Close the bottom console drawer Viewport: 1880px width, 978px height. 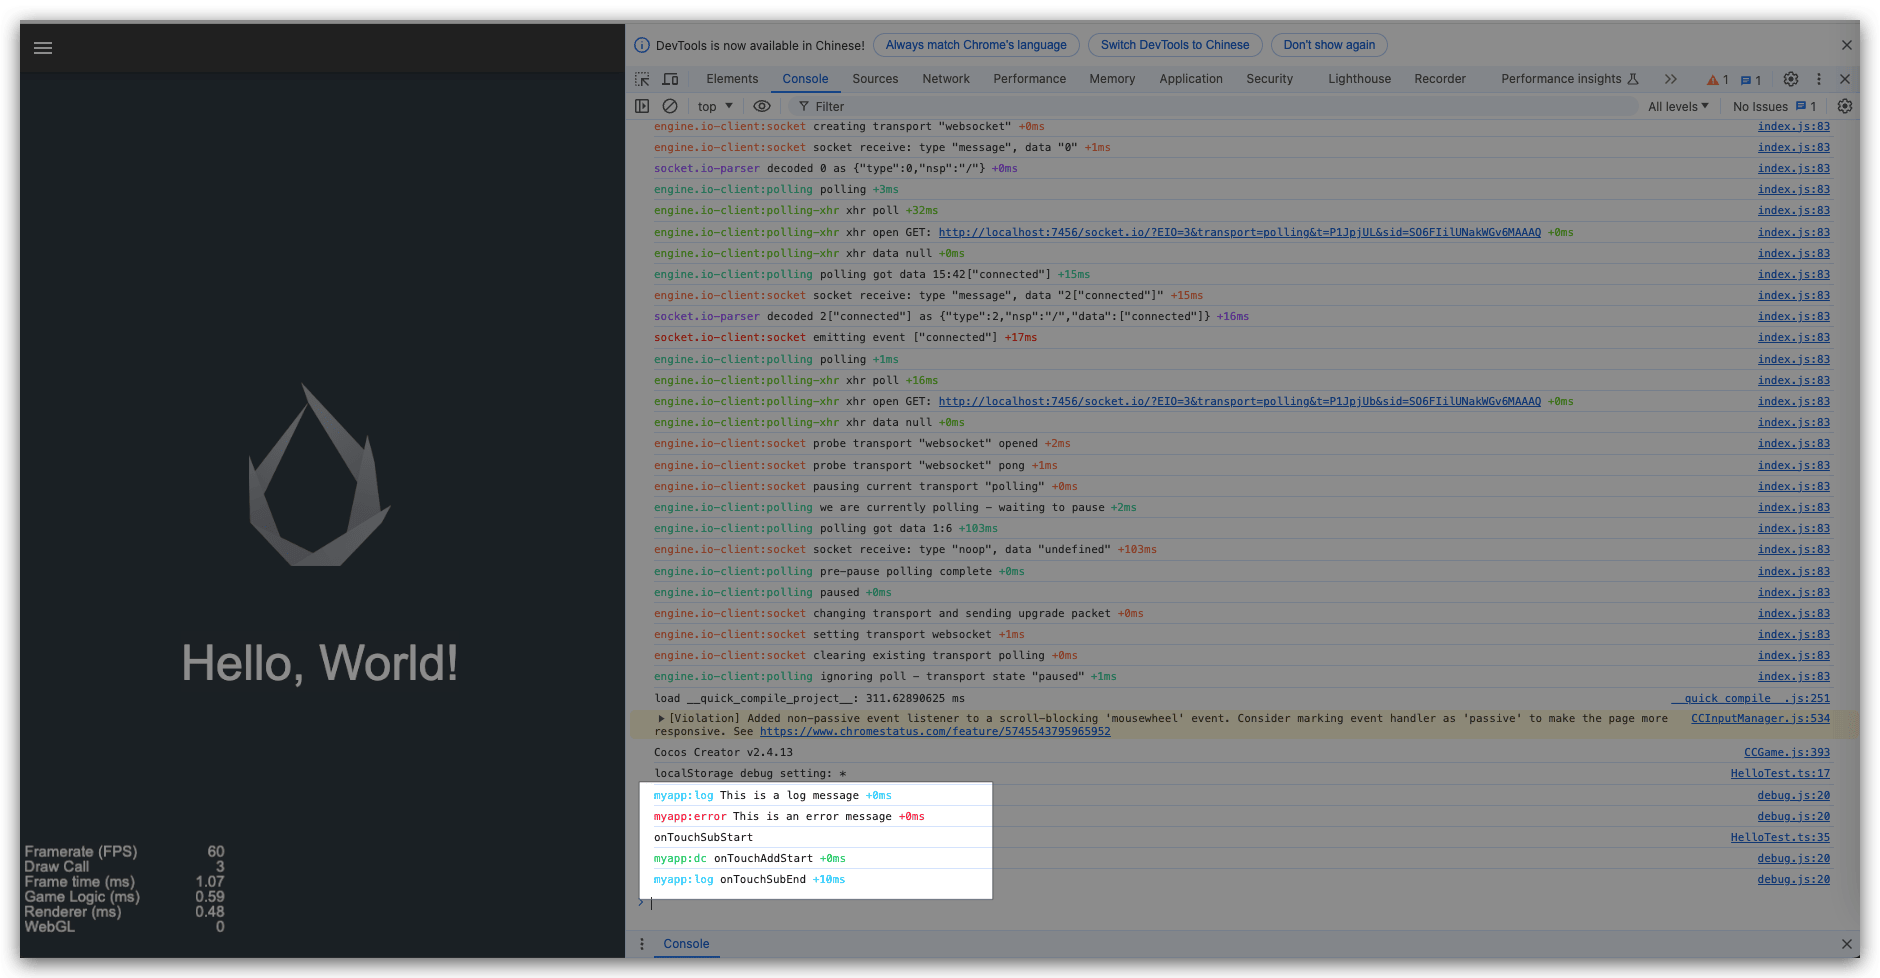[x=1846, y=944]
